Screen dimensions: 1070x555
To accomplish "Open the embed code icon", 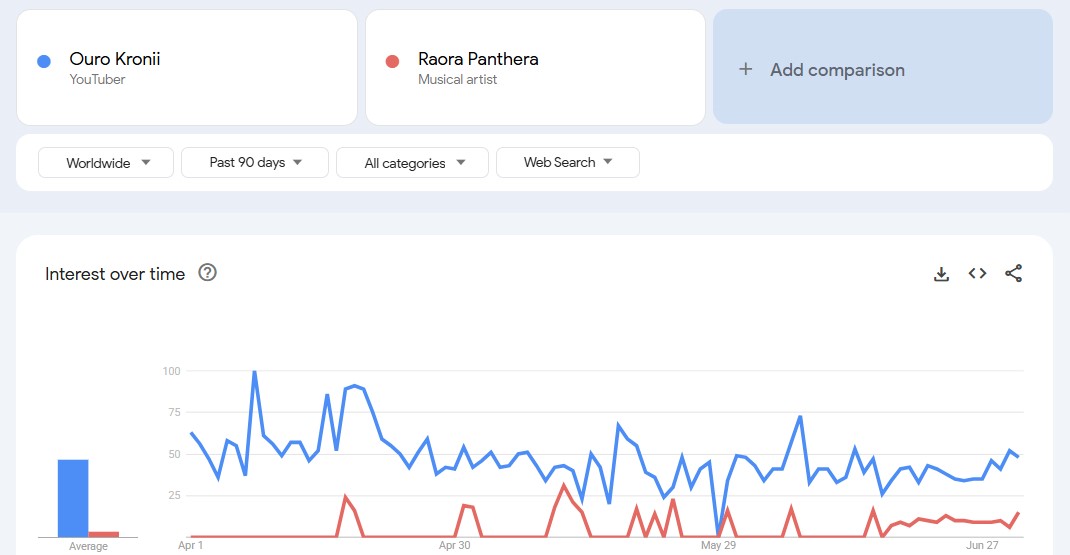I will tap(977, 273).
